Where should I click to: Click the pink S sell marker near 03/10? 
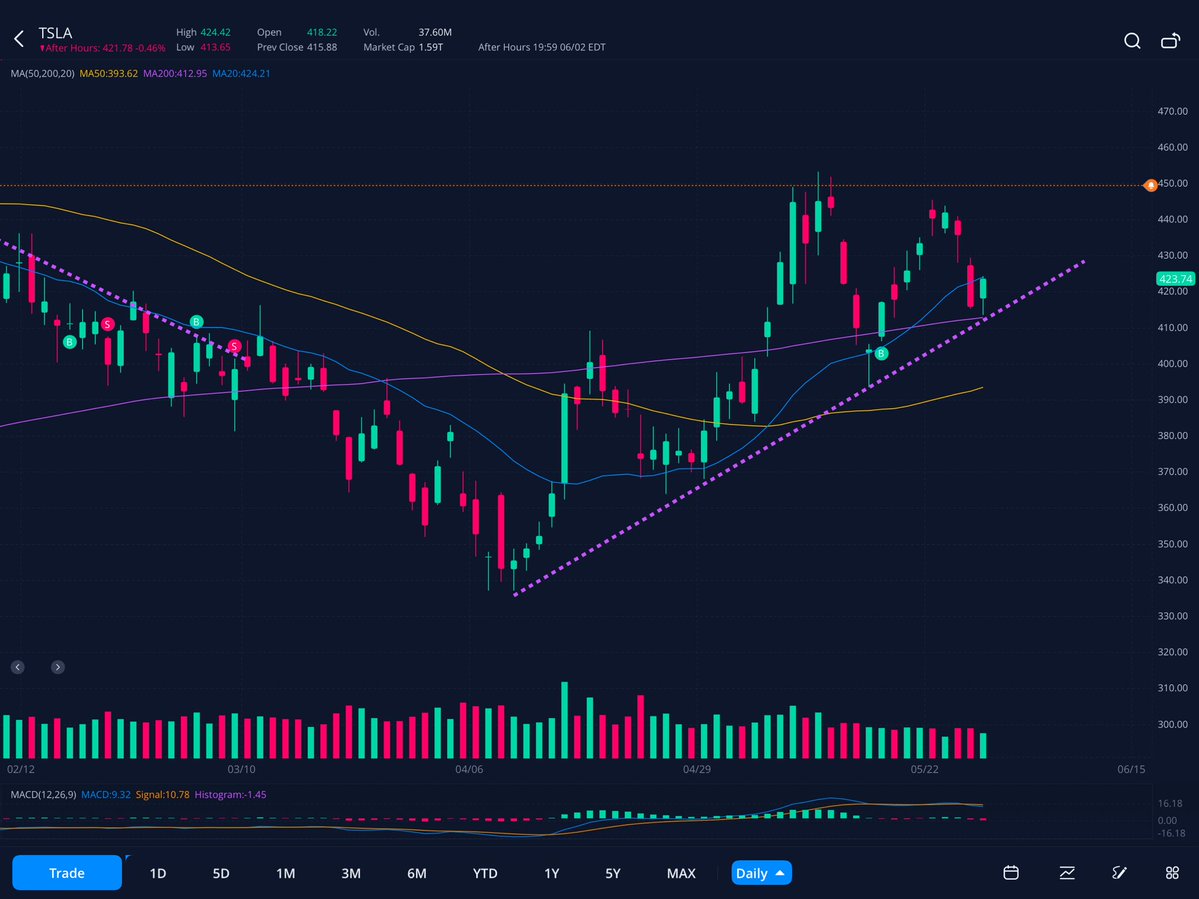(x=234, y=346)
